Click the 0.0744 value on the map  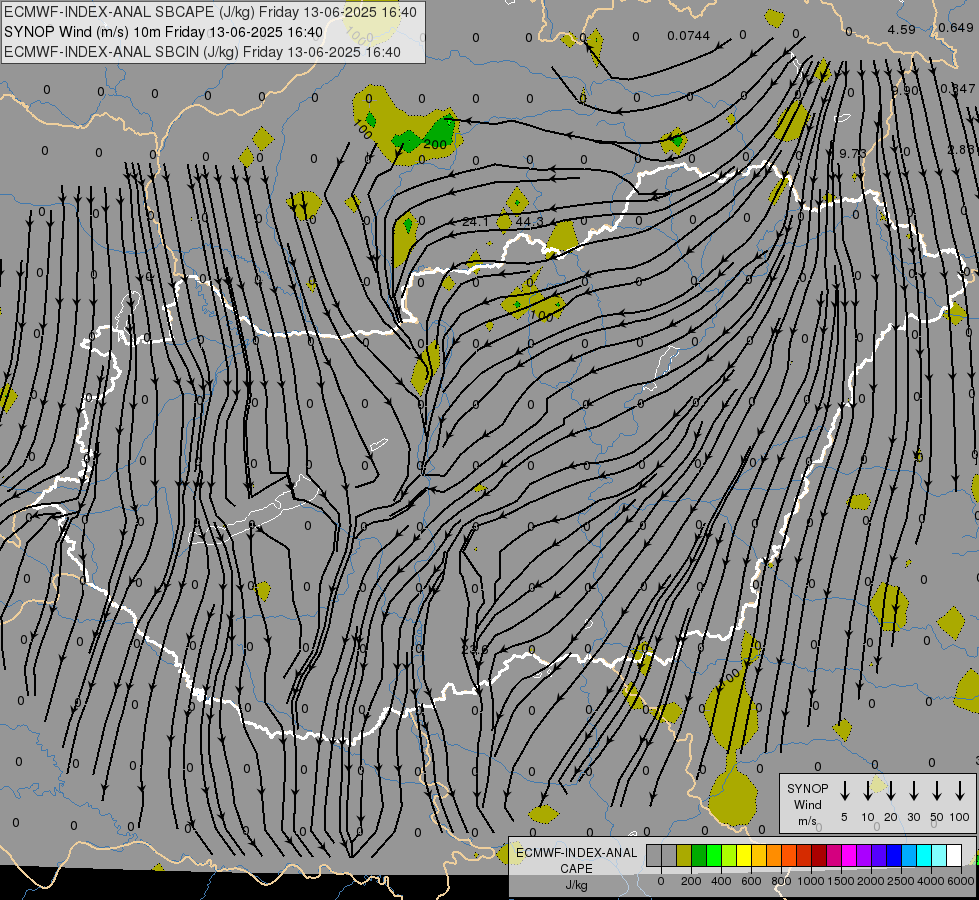688,36
